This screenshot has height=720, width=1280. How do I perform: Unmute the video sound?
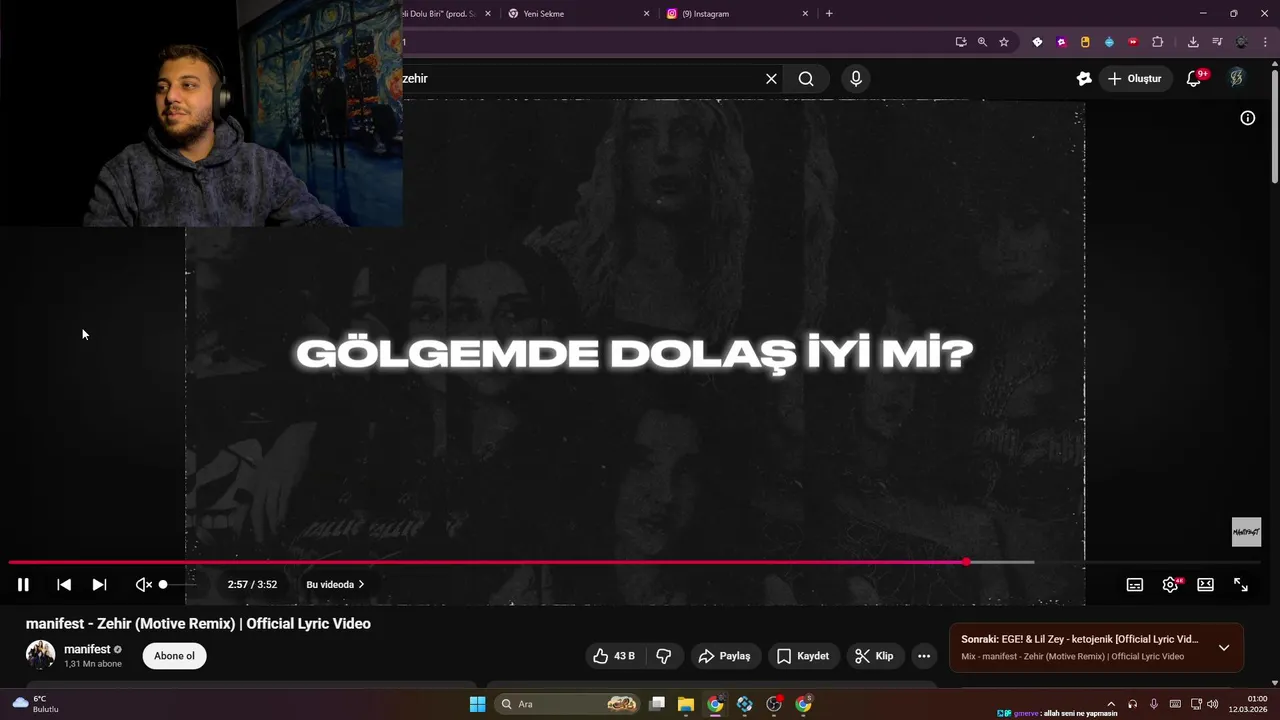pyautogui.click(x=144, y=585)
